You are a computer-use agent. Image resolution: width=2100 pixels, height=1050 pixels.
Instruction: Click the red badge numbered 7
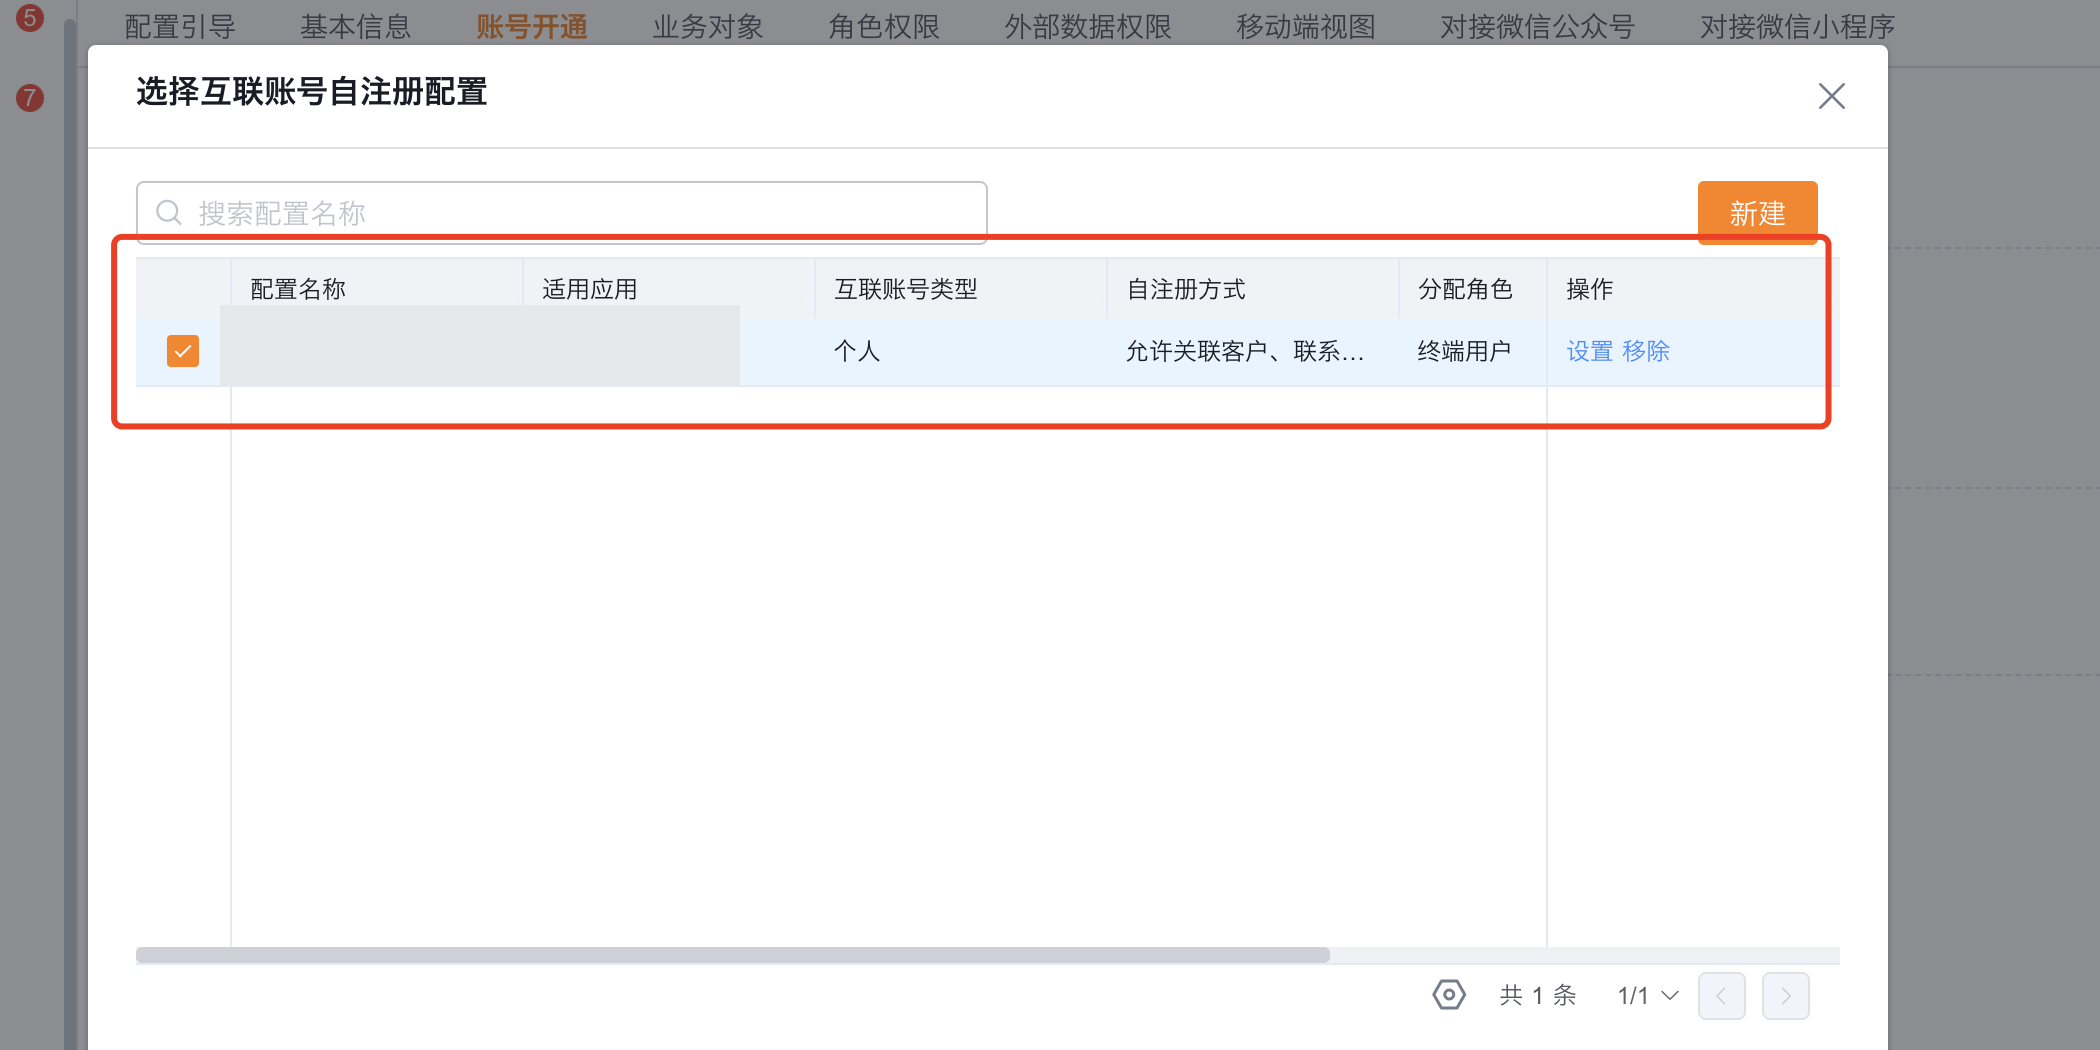pyautogui.click(x=30, y=98)
